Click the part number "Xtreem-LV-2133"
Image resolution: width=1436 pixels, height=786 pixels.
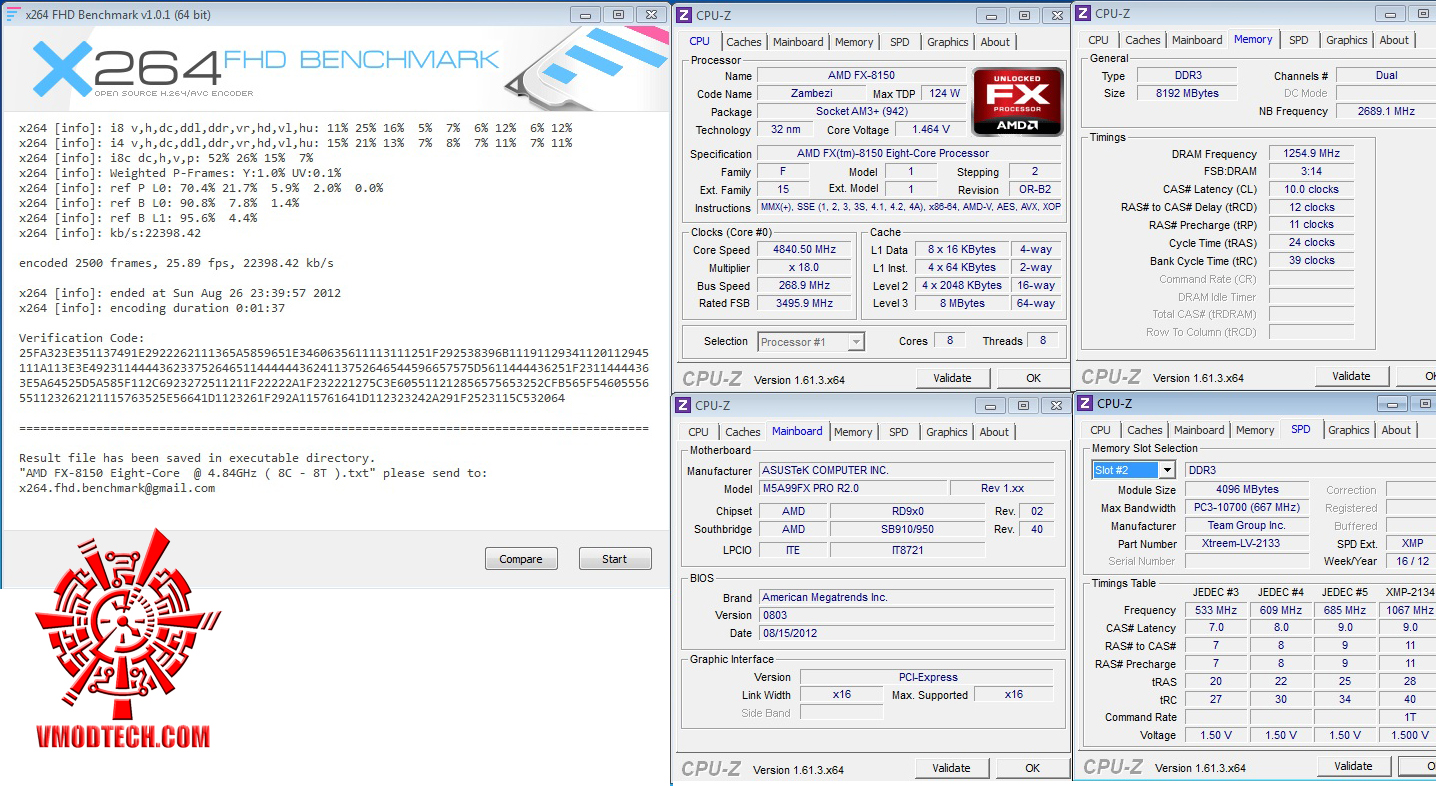click(x=1247, y=544)
